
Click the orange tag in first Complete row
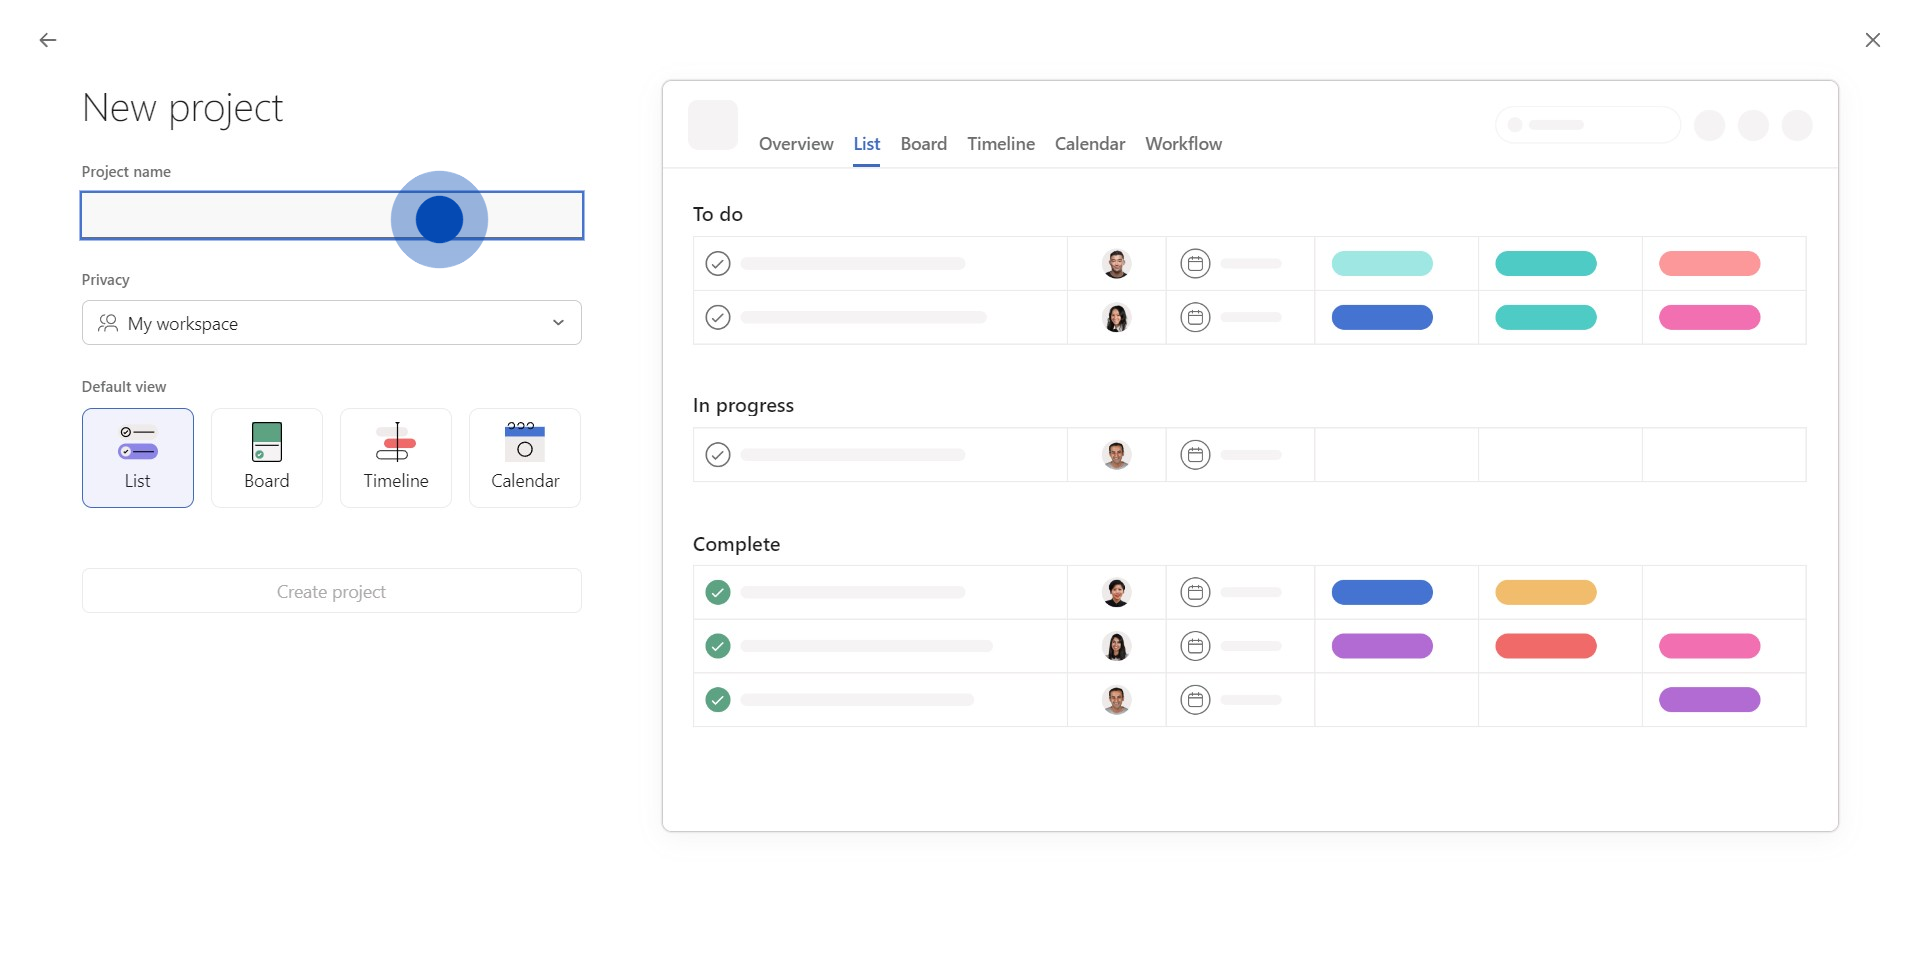(x=1545, y=593)
